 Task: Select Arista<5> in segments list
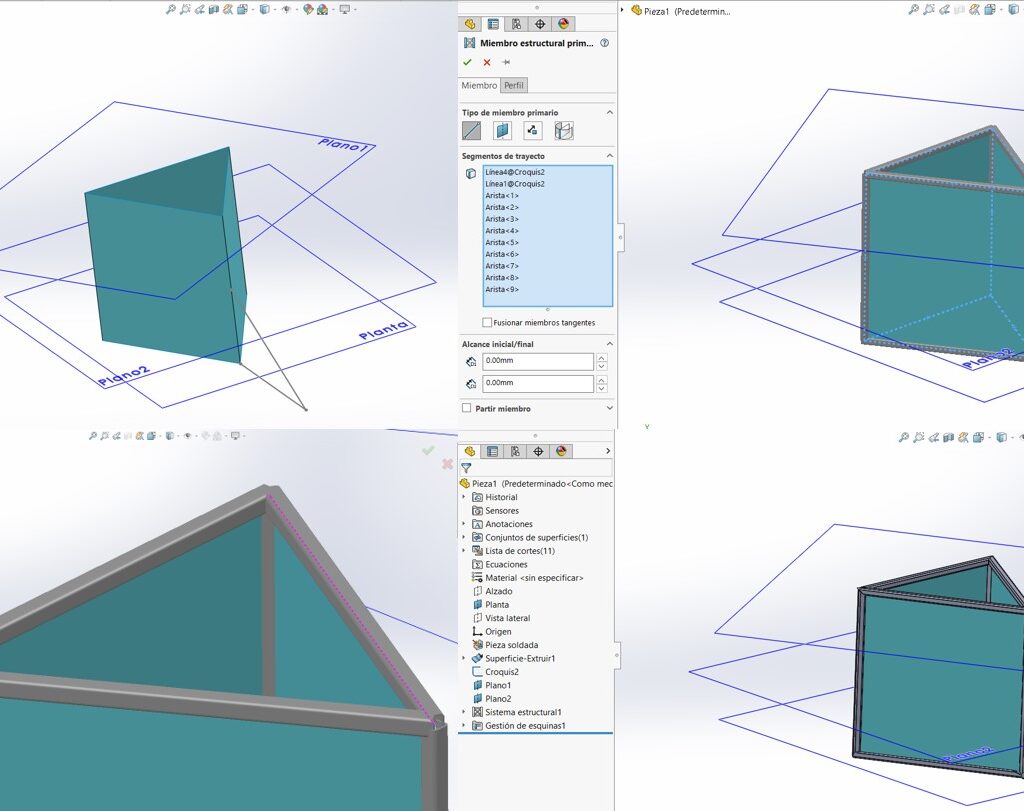point(502,242)
